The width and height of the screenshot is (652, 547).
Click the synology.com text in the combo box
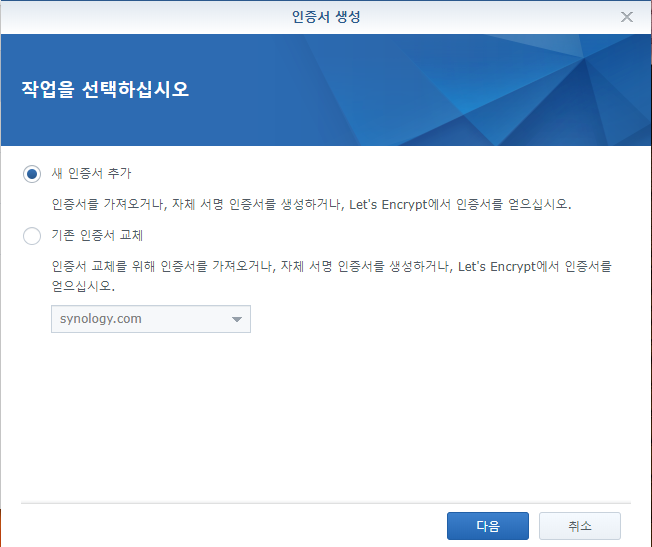[101, 319]
